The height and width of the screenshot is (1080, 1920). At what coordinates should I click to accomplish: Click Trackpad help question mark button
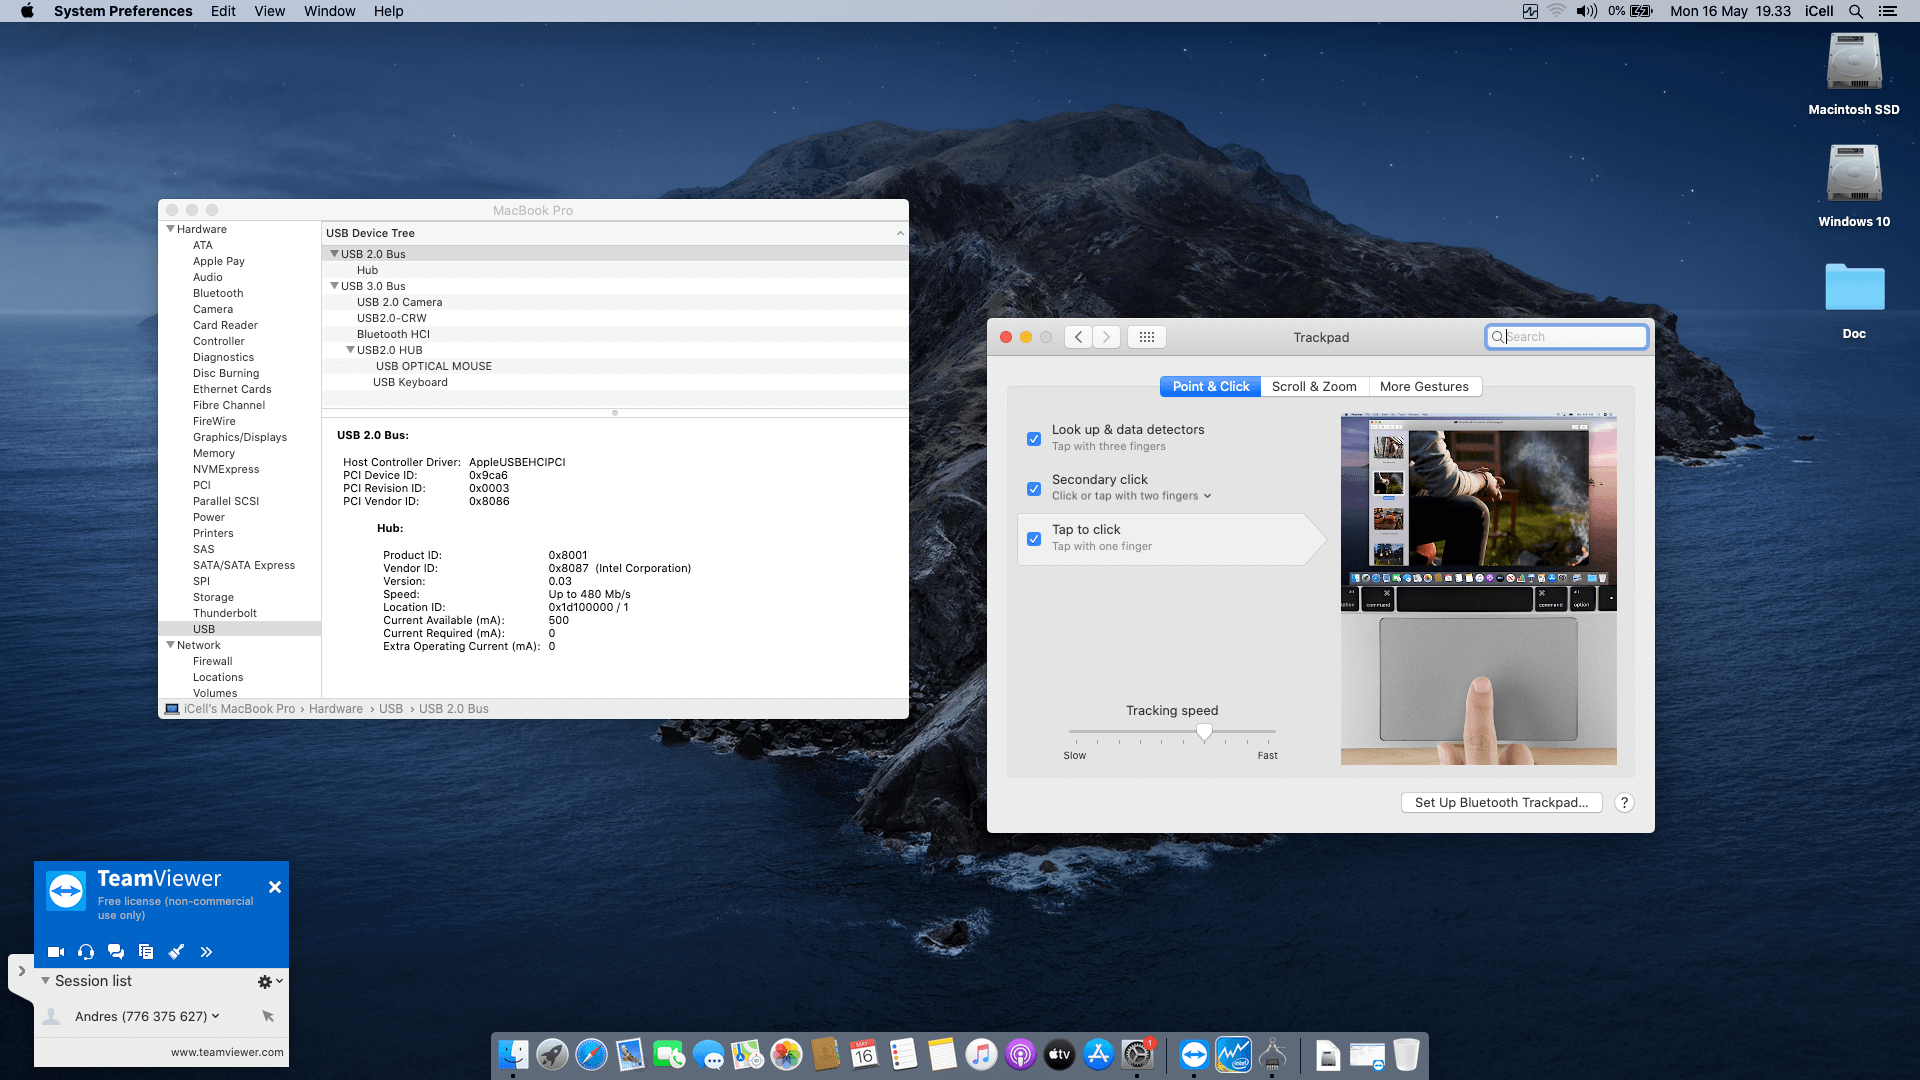pyautogui.click(x=1624, y=803)
